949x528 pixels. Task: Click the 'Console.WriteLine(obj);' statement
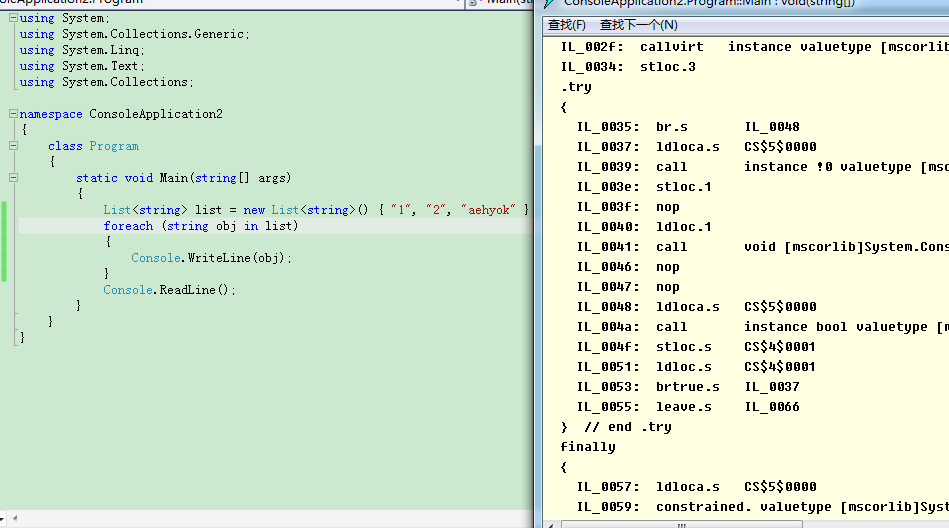(x=212, y=258)
